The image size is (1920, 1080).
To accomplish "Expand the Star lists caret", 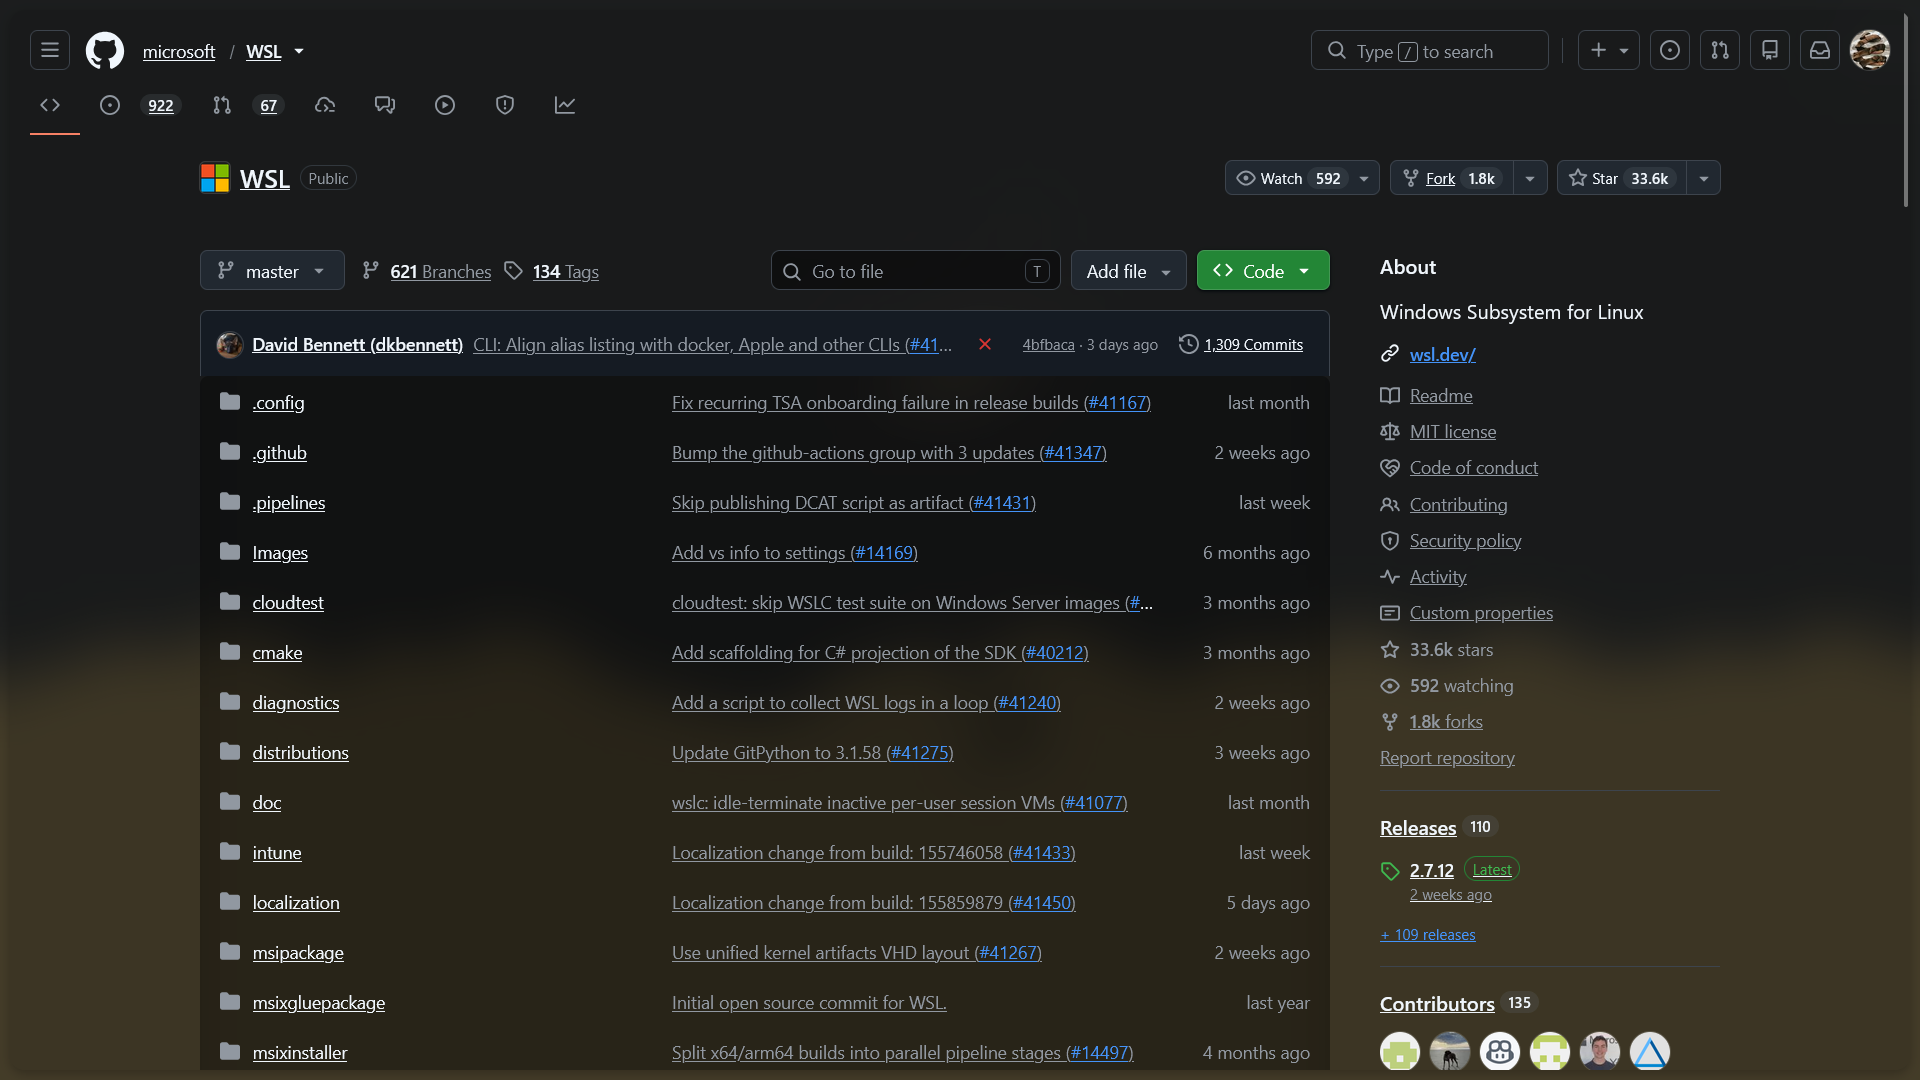I will pyautogui.click(x=1703, y=178).
